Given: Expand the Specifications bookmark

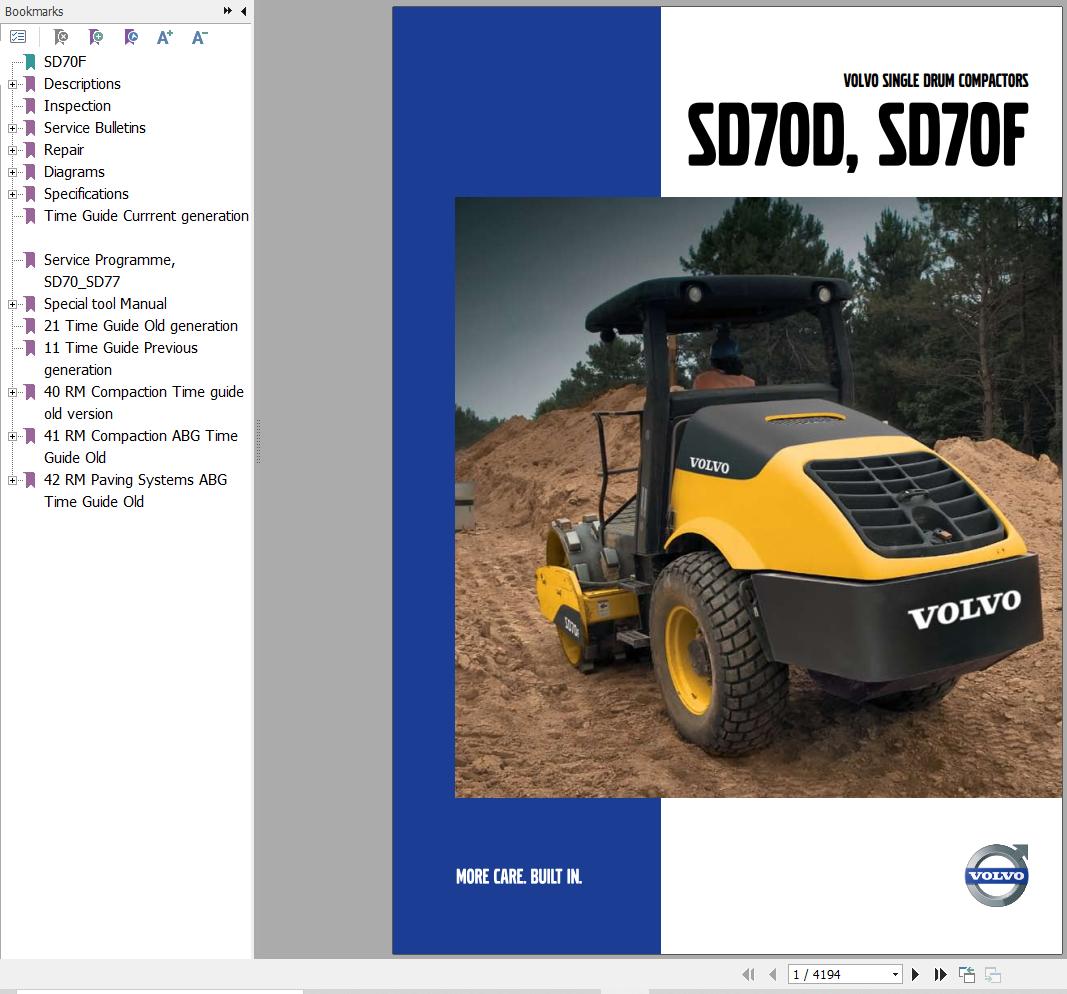Looking at the screenshot, I should pyautogui.click(x=12, y=194).
